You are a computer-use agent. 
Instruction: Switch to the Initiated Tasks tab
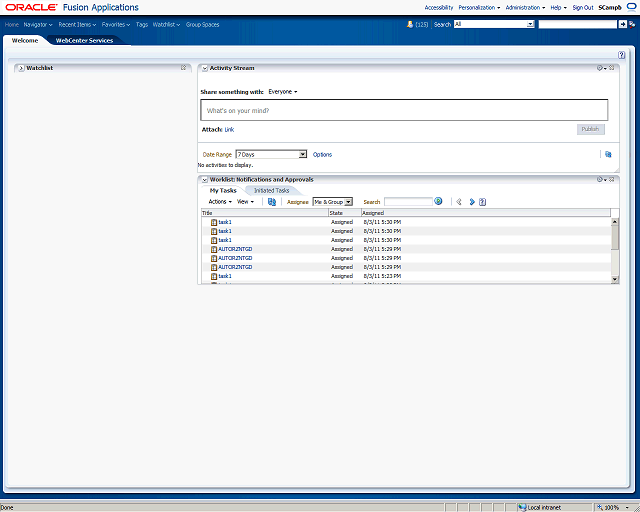coord(271,191)
